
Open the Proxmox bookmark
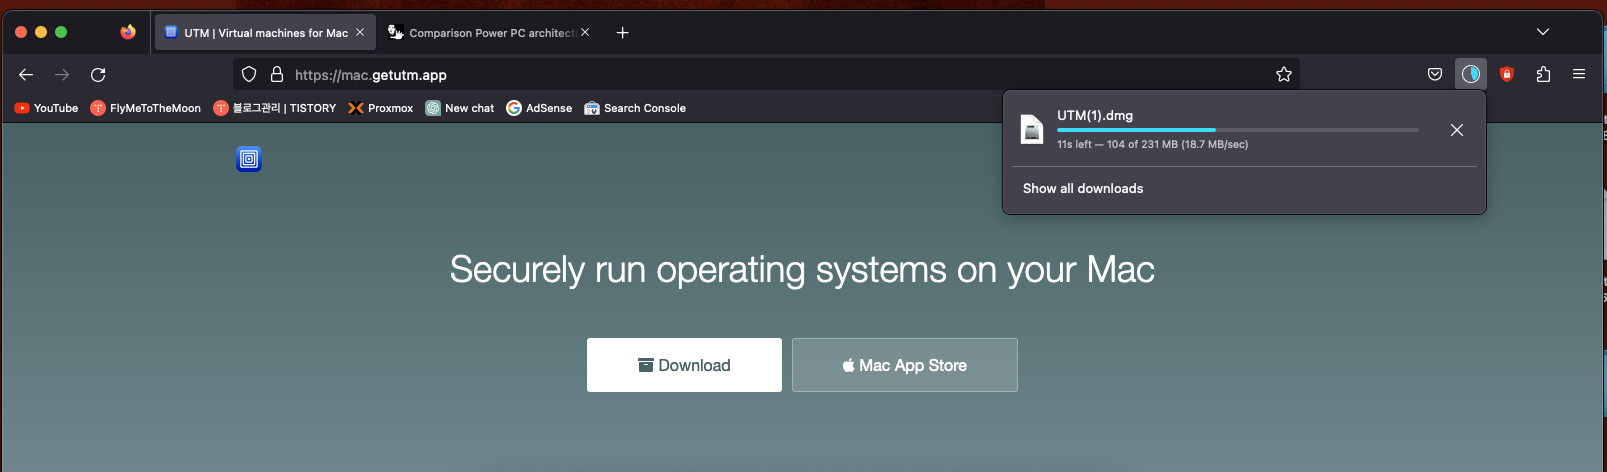(x=380, y=108)
